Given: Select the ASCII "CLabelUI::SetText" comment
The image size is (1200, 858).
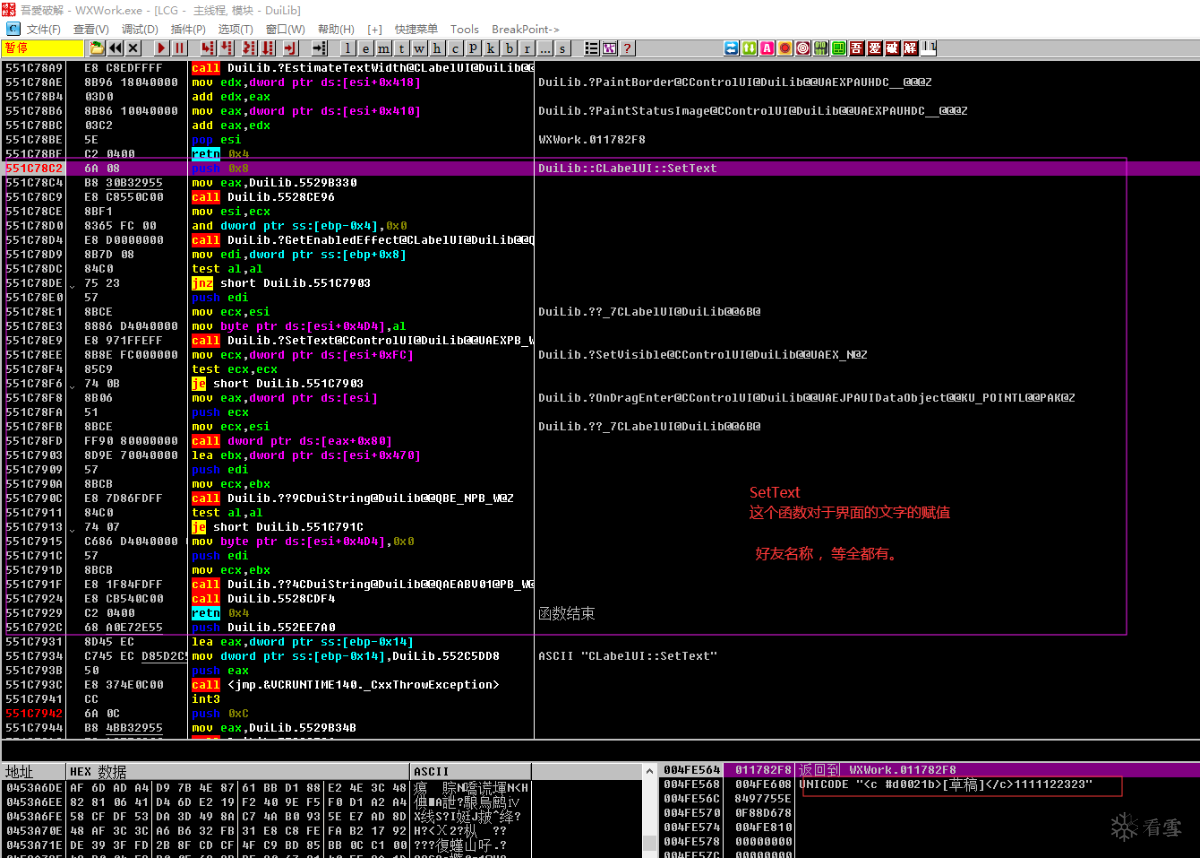Looking at the screenshot, I should click(628, 656).
